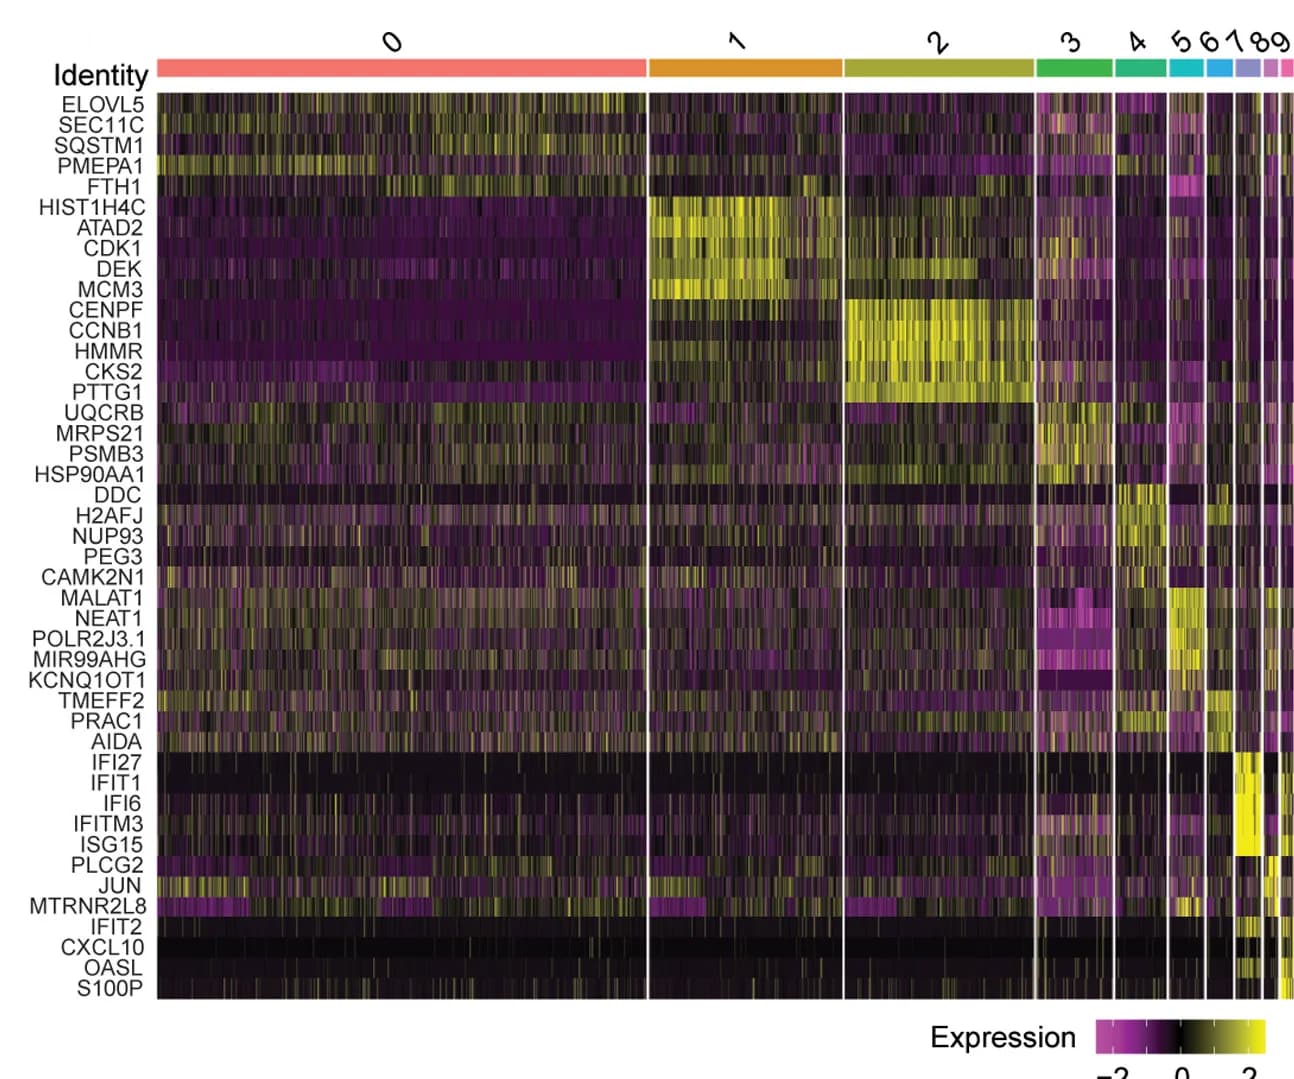Select the MRPS21 gene label
Screen dimensions: 1294x1079
100,433
